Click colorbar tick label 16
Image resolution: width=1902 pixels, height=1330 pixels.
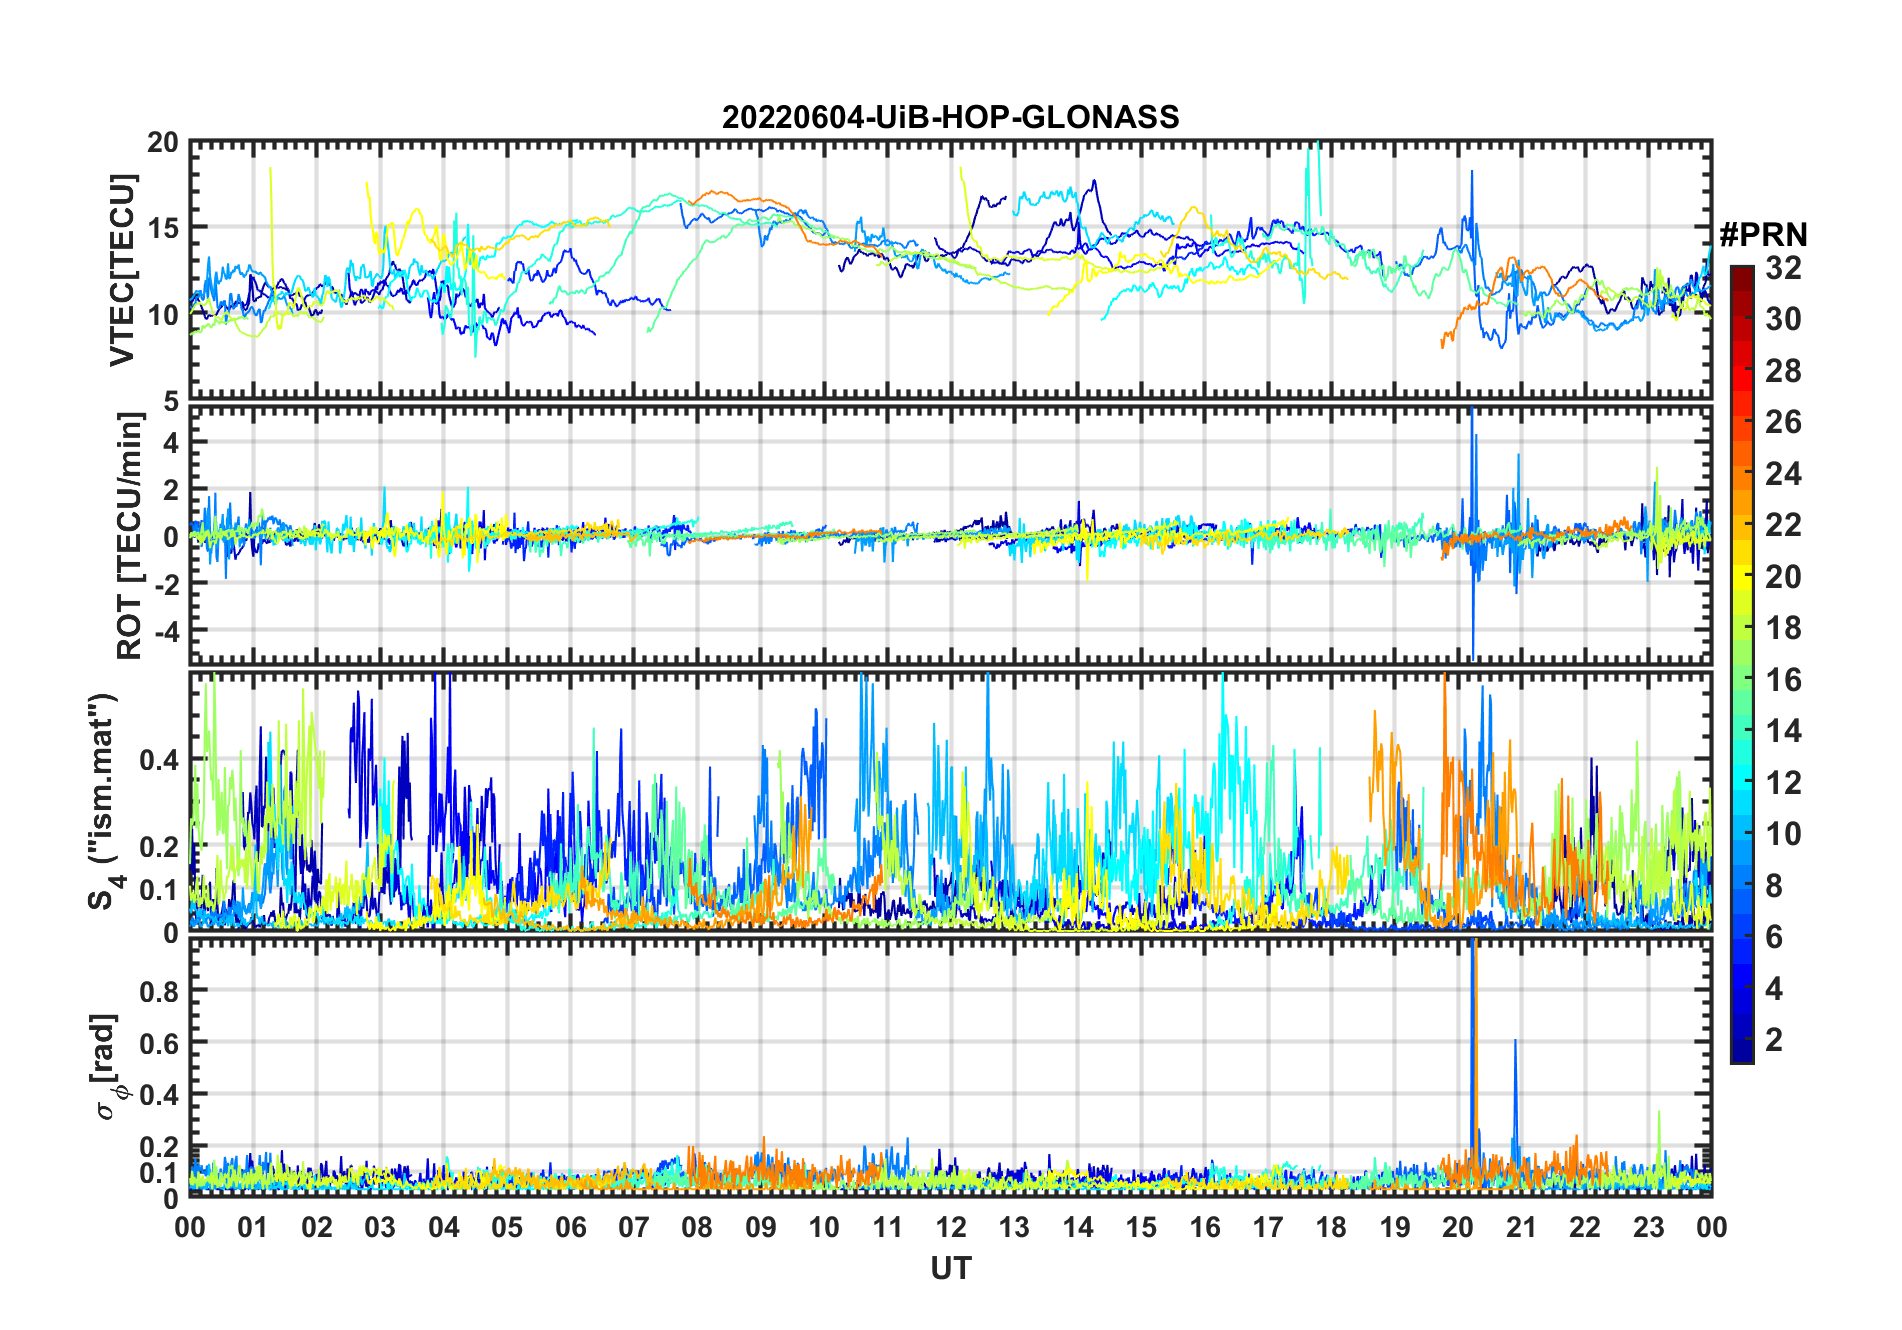pos(1783,680)
